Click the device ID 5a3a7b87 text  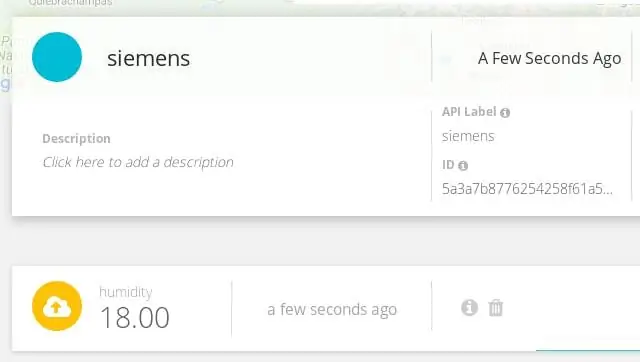[527, 189]
